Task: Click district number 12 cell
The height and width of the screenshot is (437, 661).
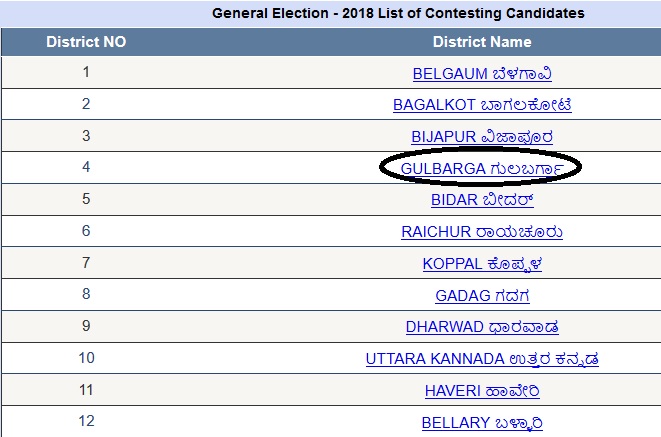Action: pyautogui.click(x=86, y=421)
